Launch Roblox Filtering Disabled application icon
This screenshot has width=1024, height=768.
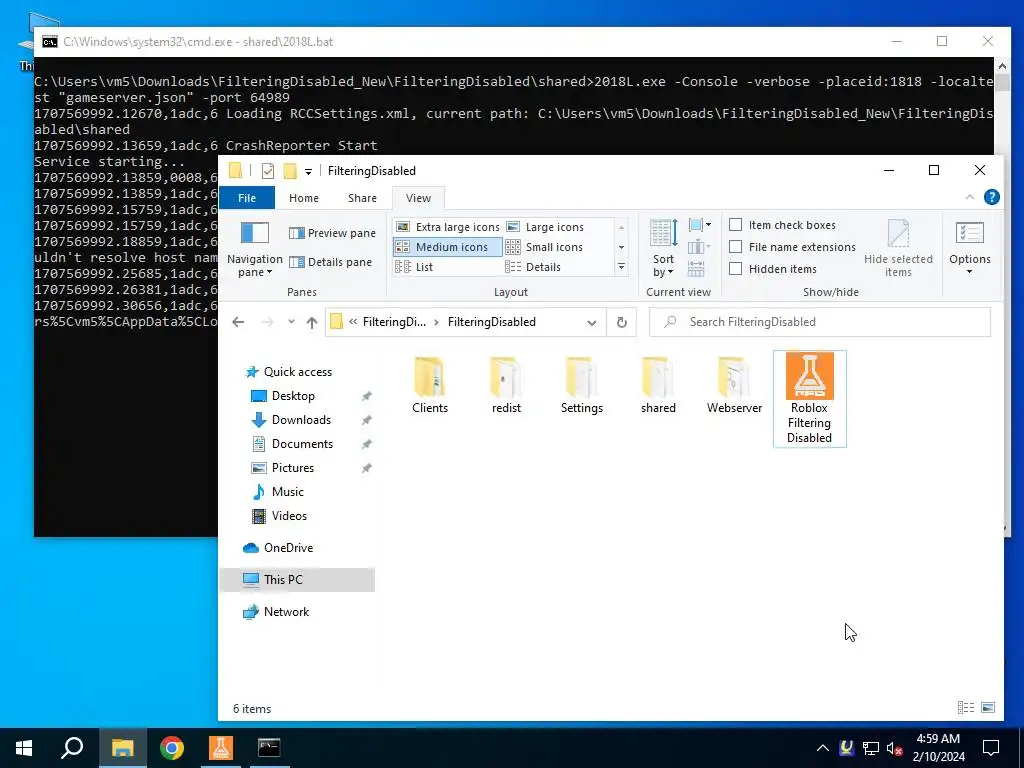tap(809, 398)
